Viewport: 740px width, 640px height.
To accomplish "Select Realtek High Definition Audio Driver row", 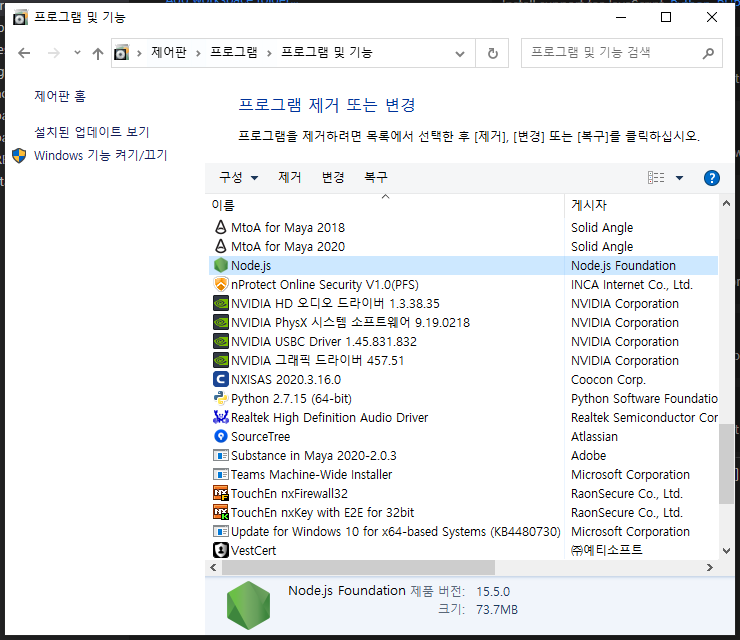I will click(463, 417).
